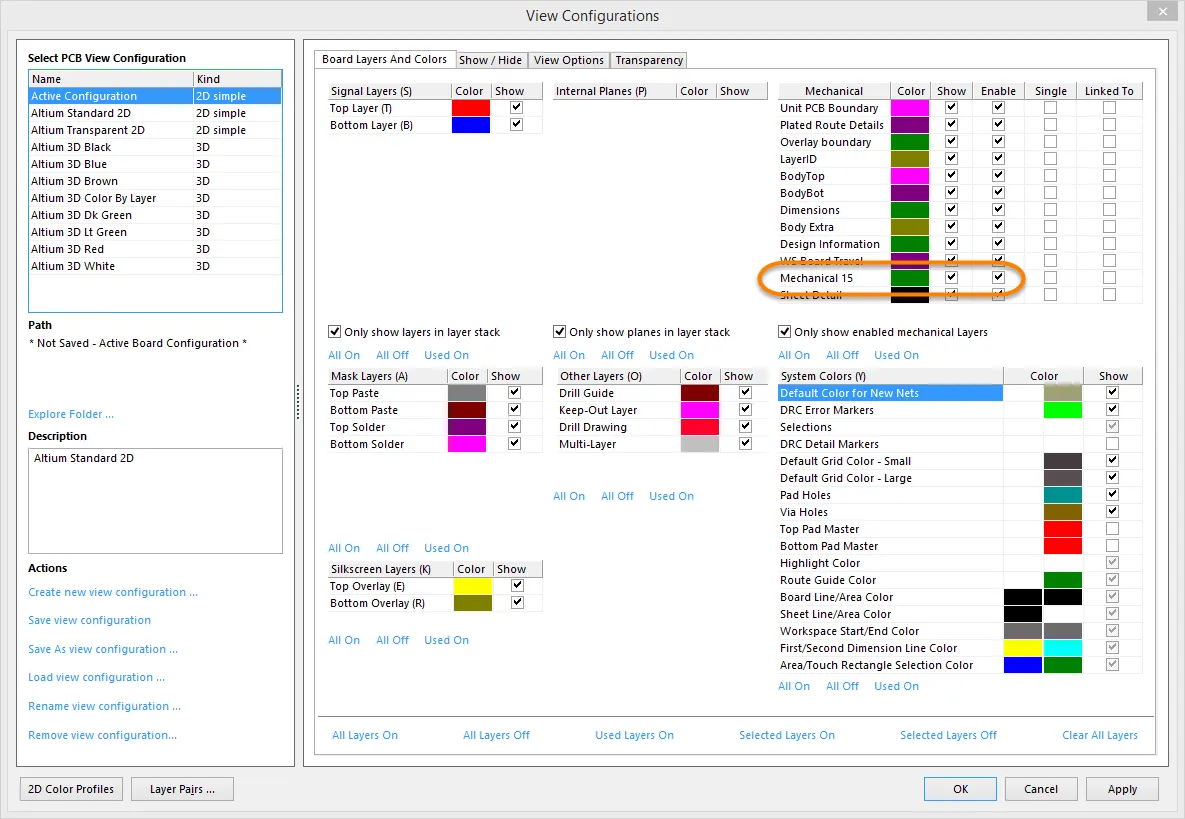
Task: Select Default Color for New Nets row
Action: [x=890, y=393]
